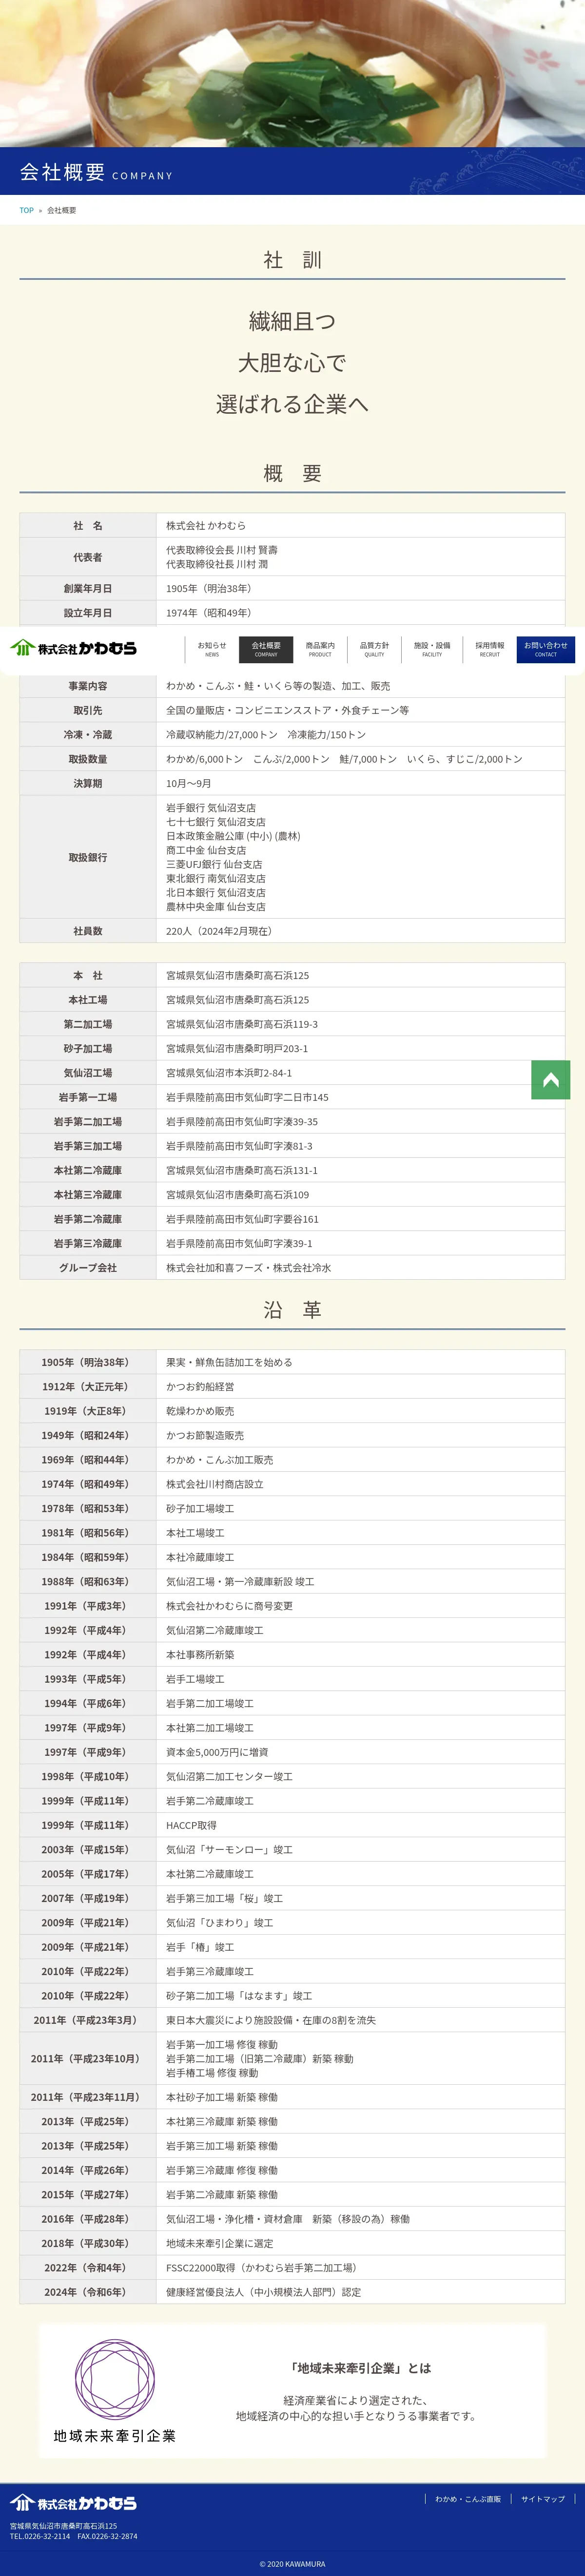This screenshot has height=2576, width=585.
Task: Open the 採用情報 RECRUIT menu item
Action: 490,649
